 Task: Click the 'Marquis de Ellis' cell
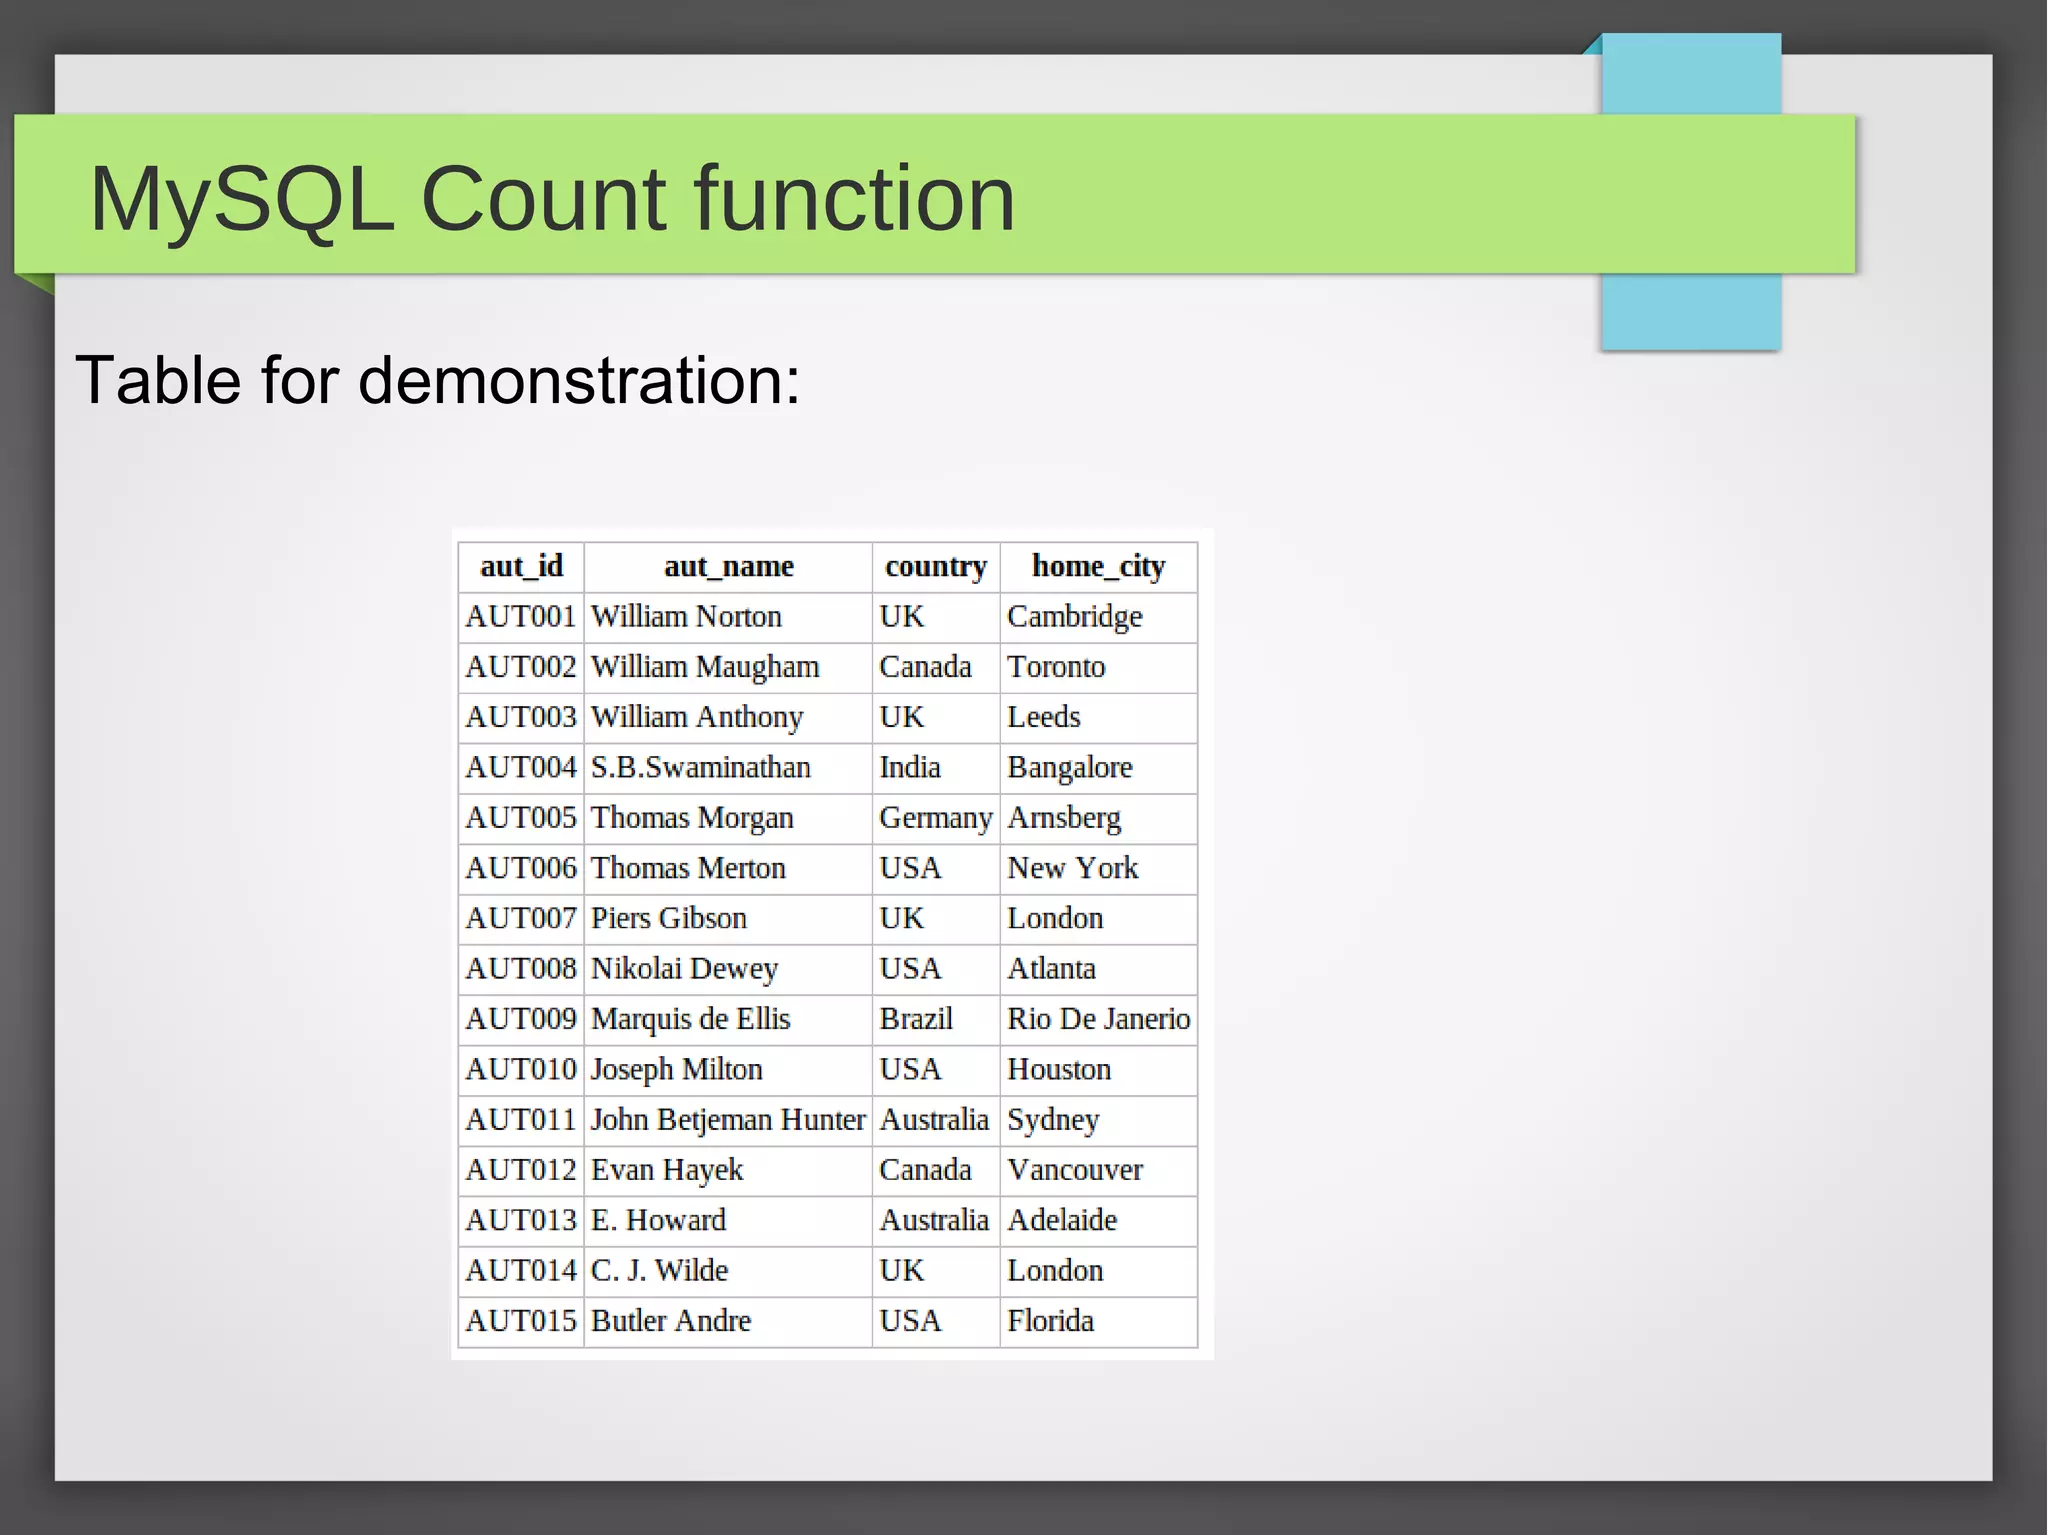tap(728, 1019)
